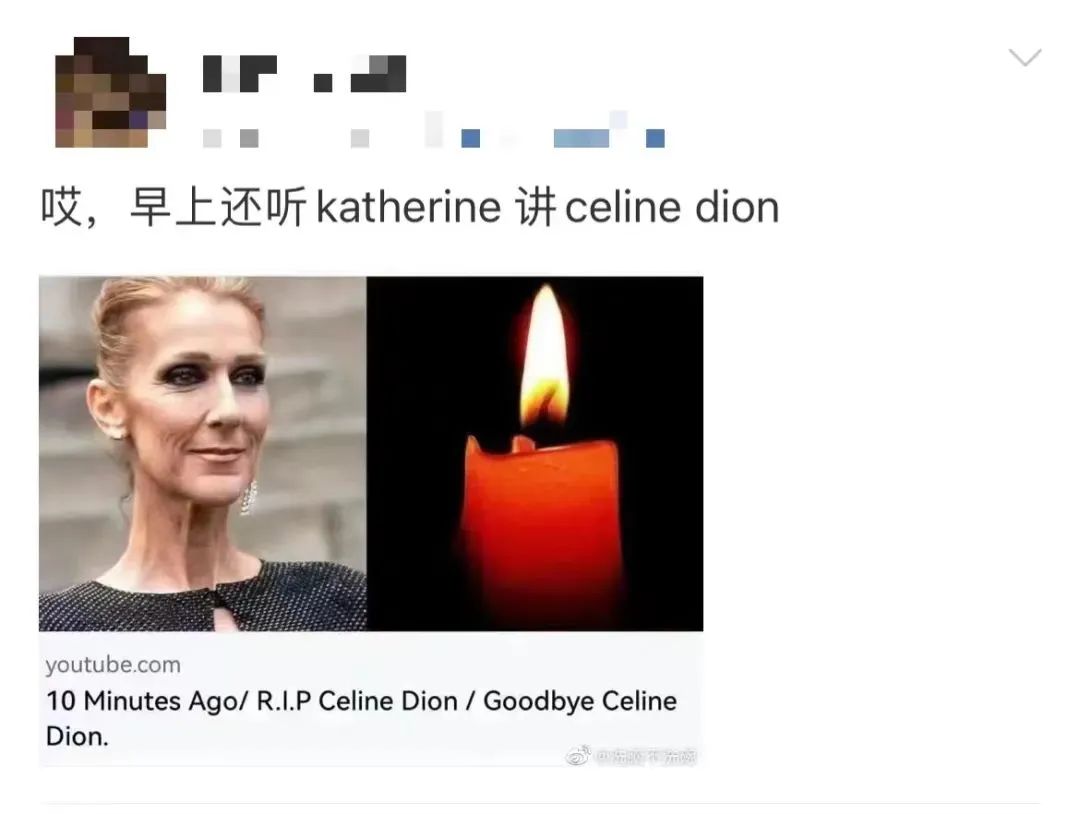Open the youtube.com domain label
This screenshot has width=1080, height=814.
coord(113,665)
